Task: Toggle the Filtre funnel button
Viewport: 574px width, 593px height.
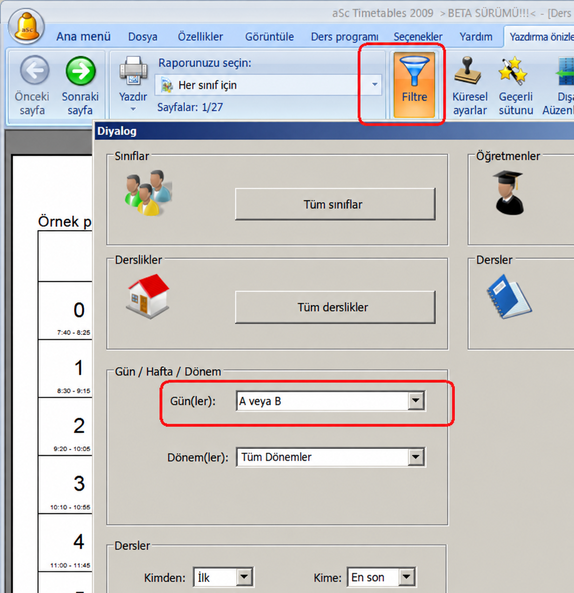Action: click(414, 85)
